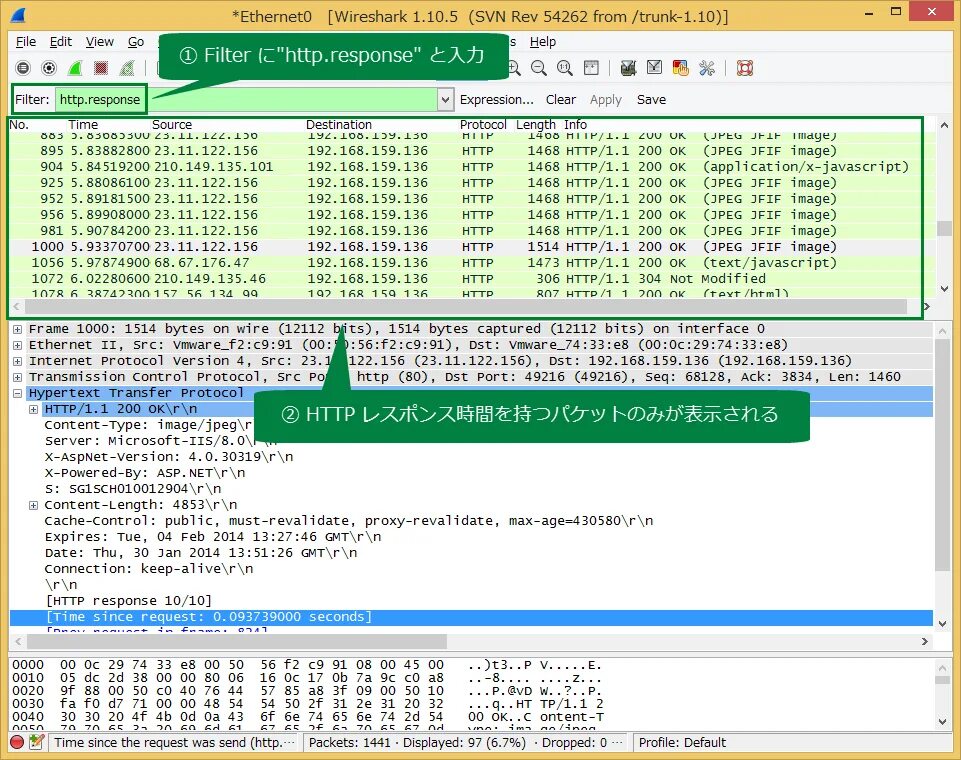
Task: Save the current filter
Action: pyautogui.click(x=651, y=99)
